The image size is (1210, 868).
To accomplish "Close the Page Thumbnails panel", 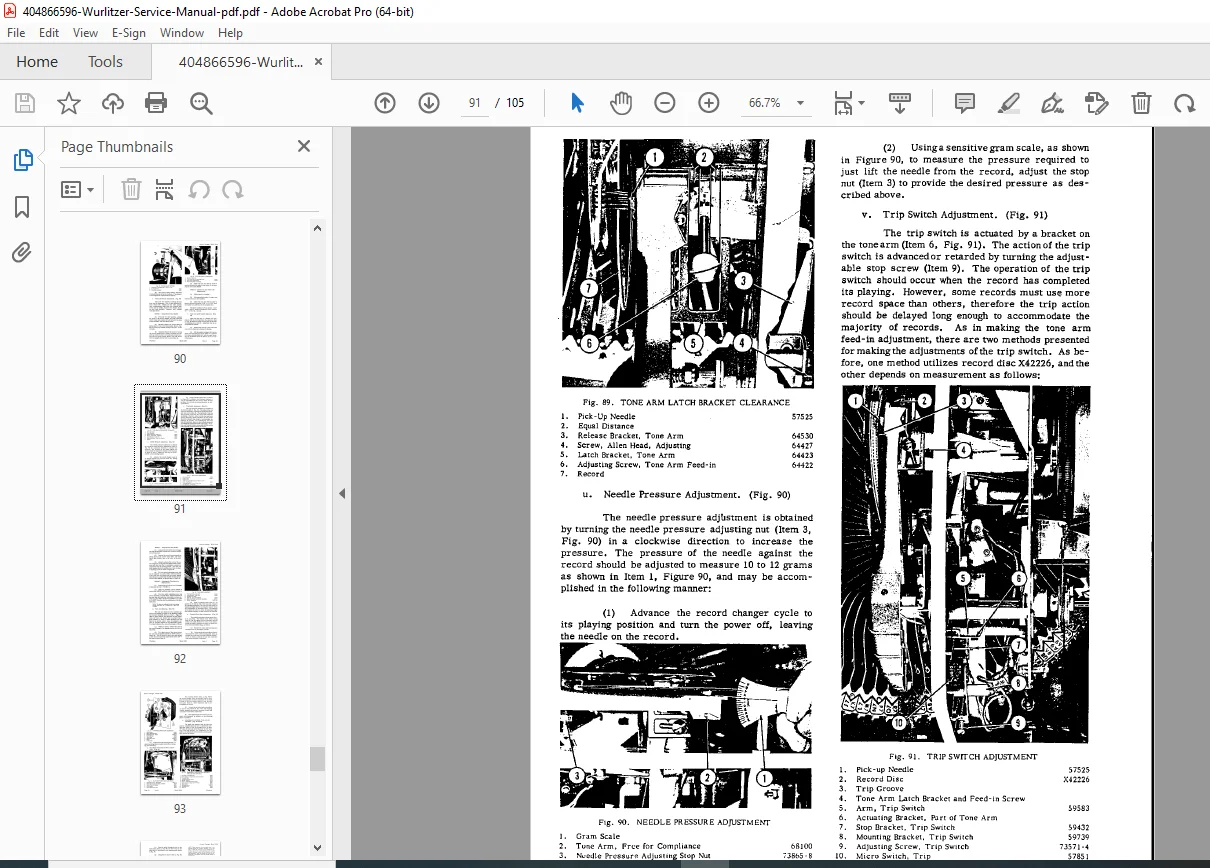I will [x=304, y=146].
